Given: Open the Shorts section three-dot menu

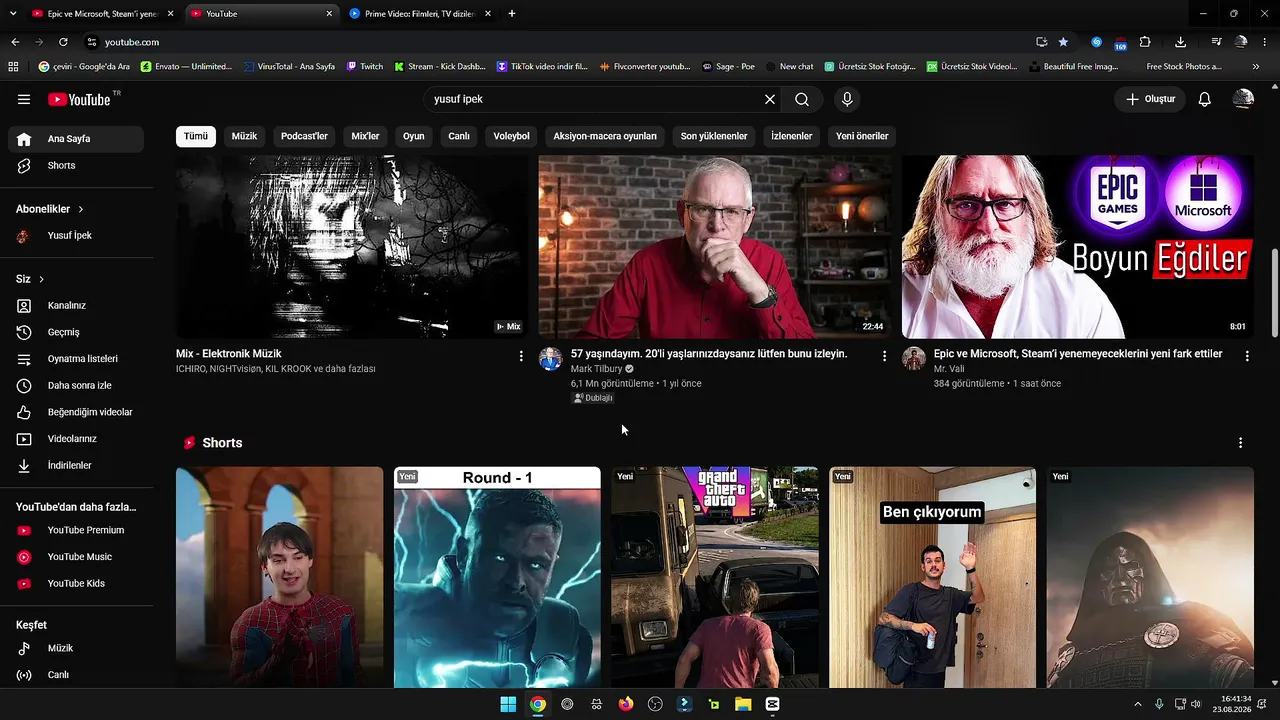Looking at the screenshot, I should [x=1241, y=443].
